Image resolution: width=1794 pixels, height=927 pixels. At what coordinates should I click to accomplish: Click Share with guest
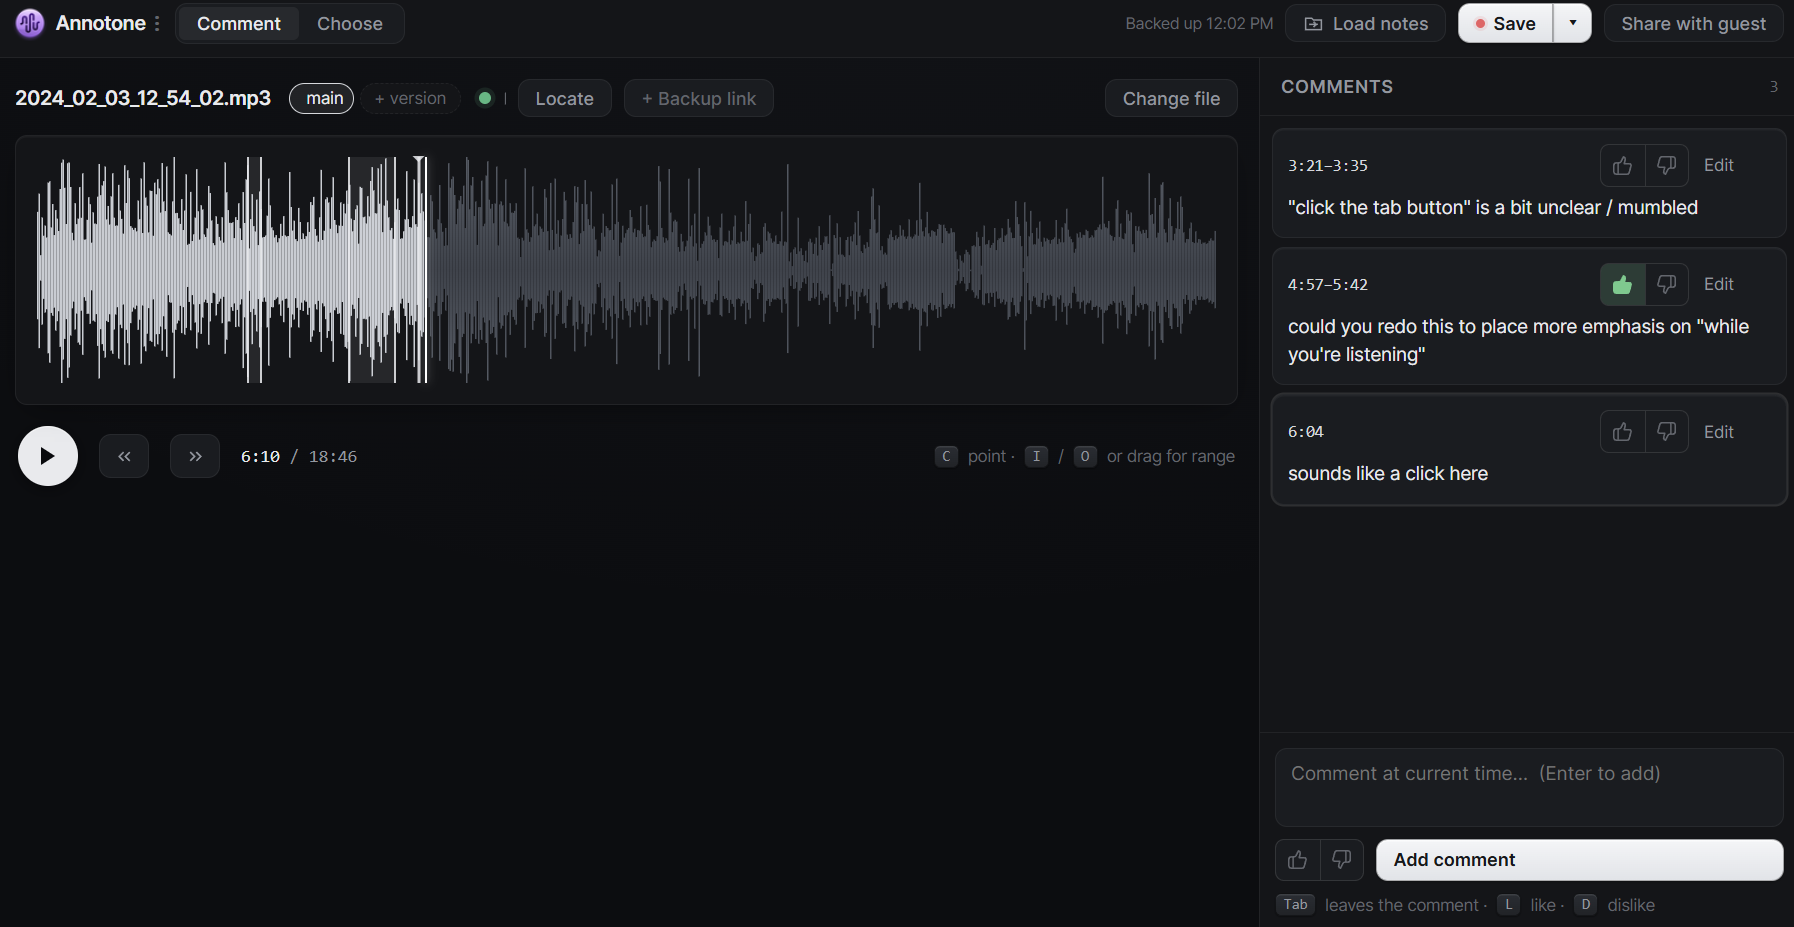[x=1693, y=23]
